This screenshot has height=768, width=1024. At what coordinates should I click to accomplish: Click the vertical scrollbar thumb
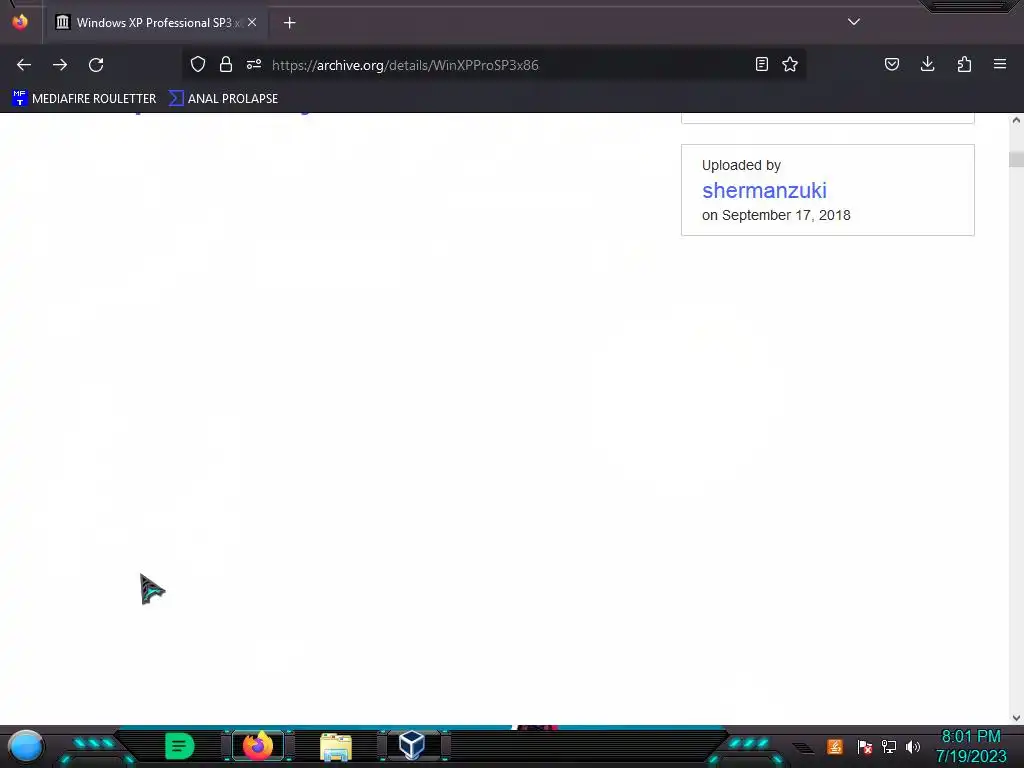(1016, 159)
